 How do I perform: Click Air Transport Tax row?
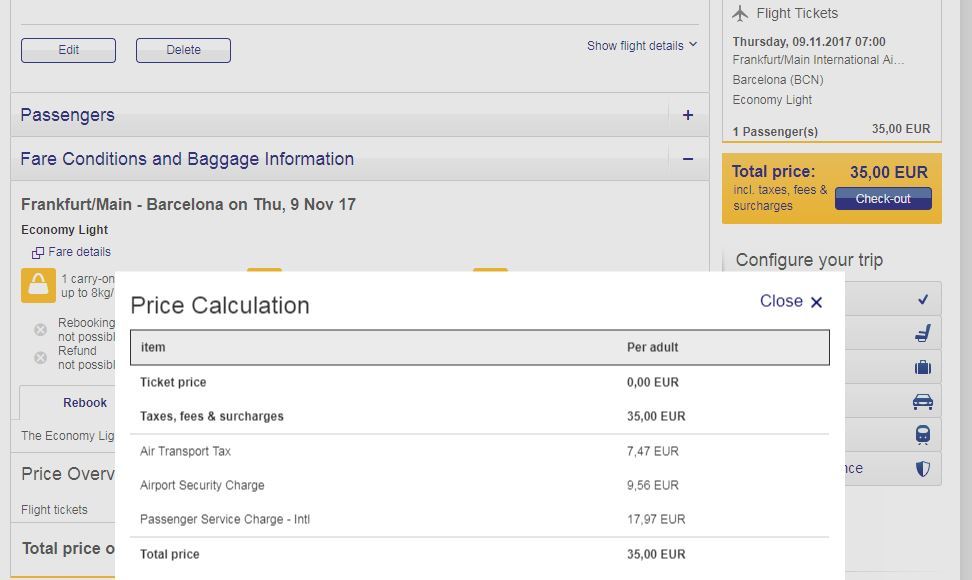pyautogui.click(x=480, y=451)
